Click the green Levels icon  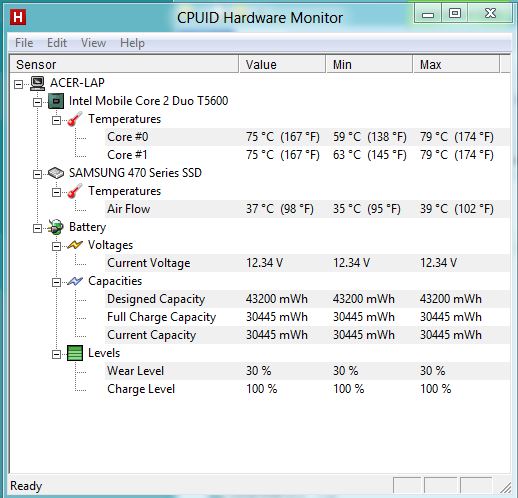[75, 353]
